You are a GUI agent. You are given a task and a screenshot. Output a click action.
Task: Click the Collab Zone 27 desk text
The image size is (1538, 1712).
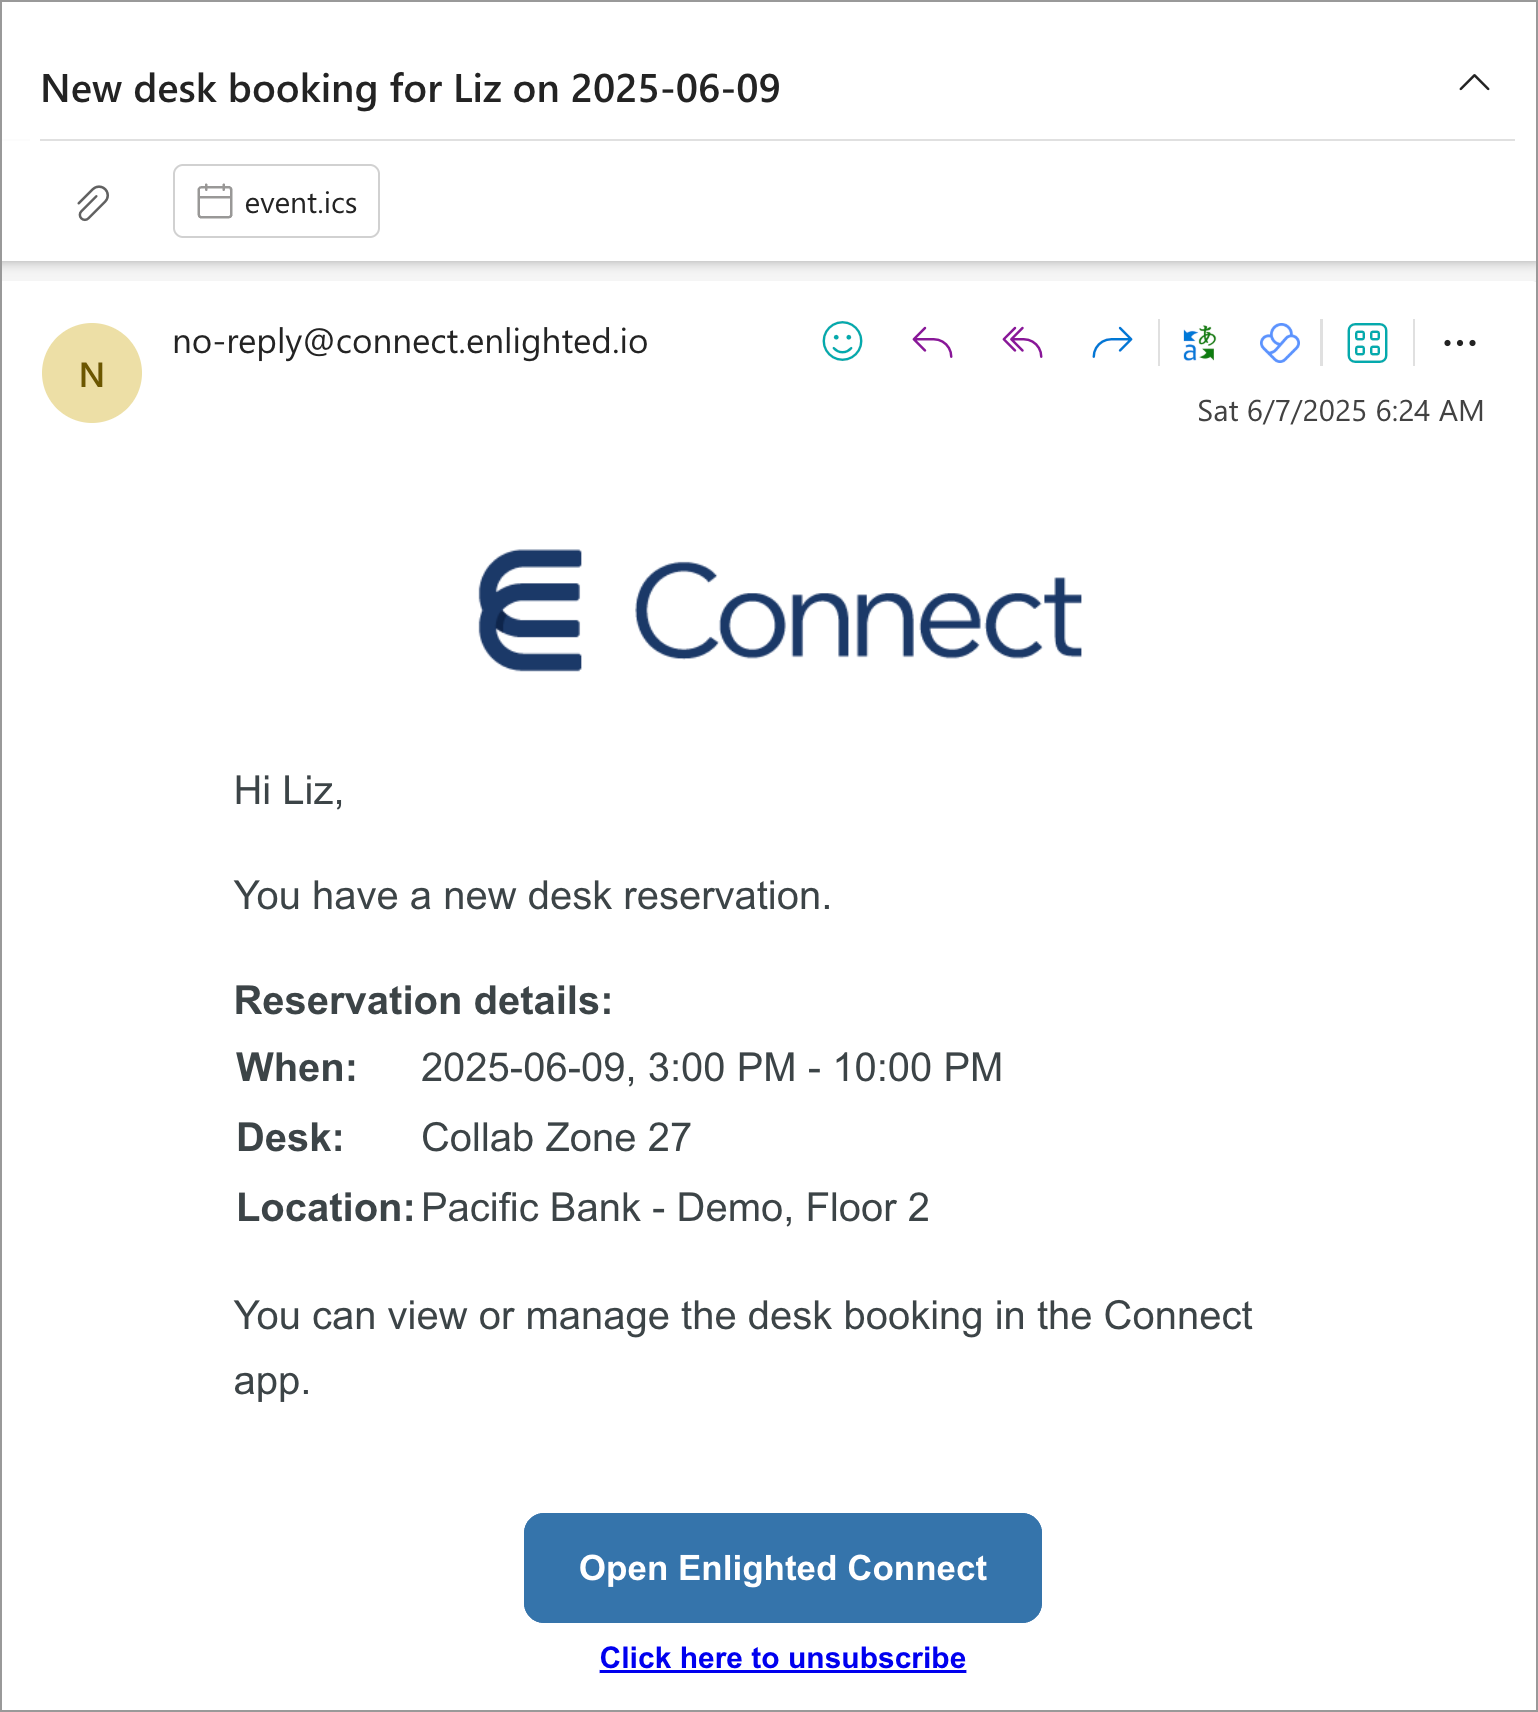pos(556,1138)
